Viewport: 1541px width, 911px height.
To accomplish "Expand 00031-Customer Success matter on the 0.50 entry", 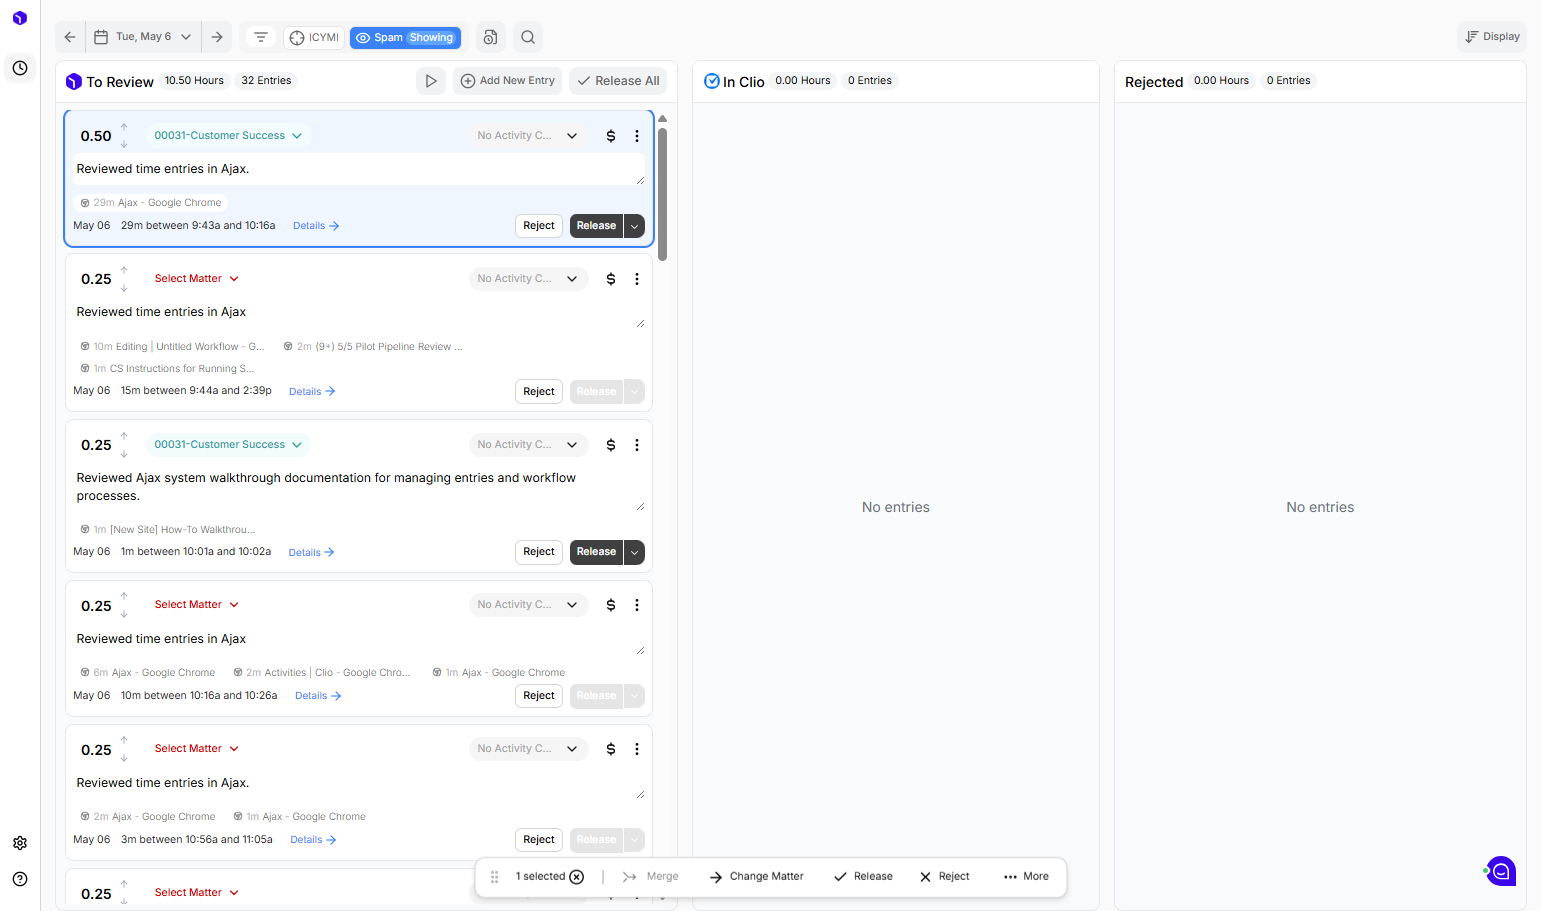I will tap(228, 136).
